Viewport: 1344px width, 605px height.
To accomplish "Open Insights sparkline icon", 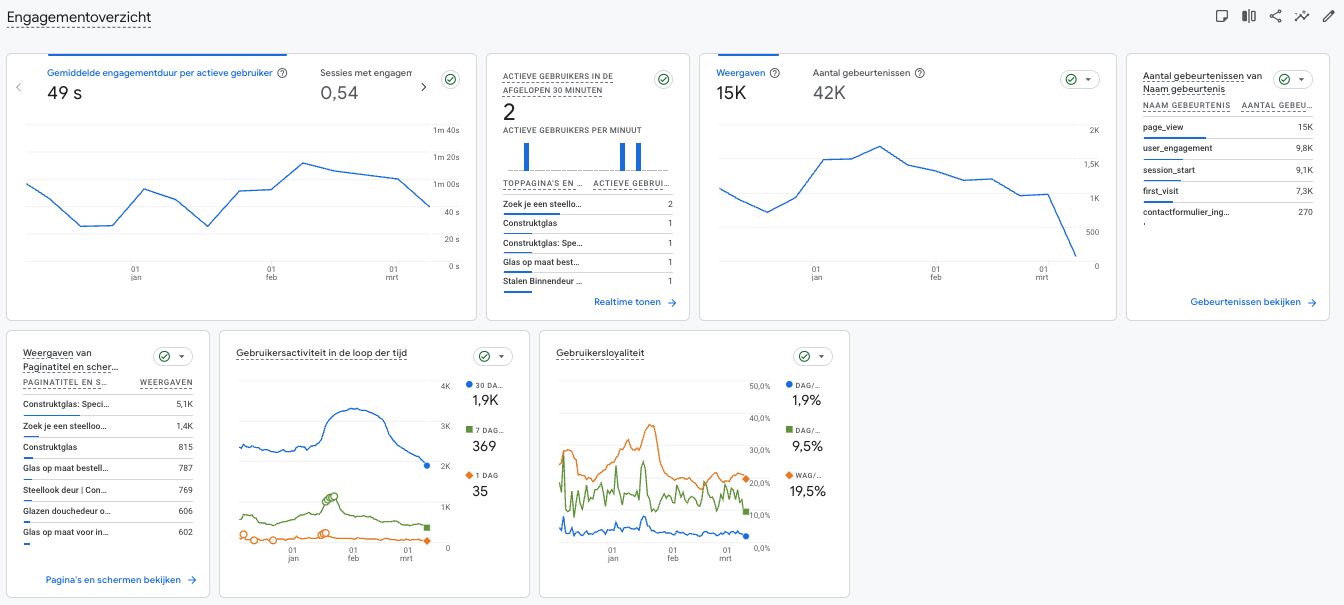I will tap(1302, 16).
